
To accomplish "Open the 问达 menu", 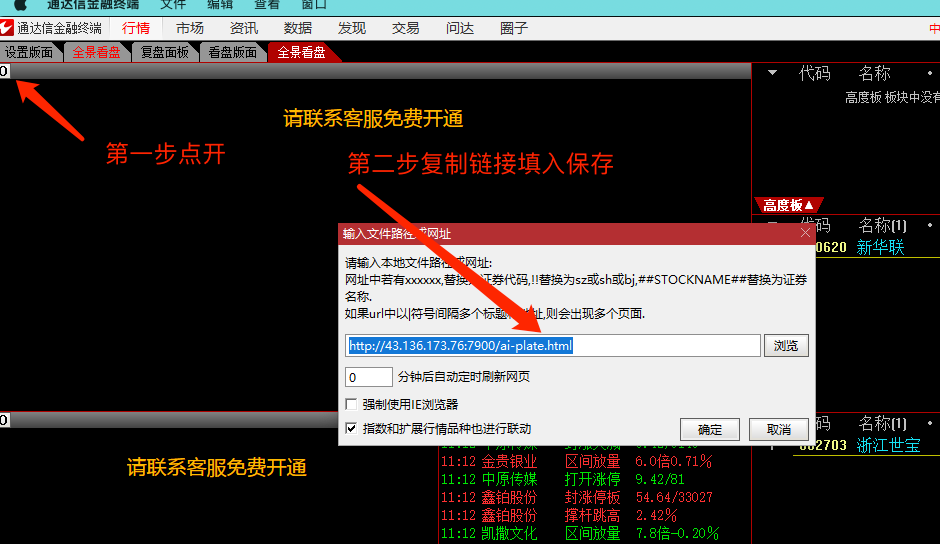I will pos(460,28).
